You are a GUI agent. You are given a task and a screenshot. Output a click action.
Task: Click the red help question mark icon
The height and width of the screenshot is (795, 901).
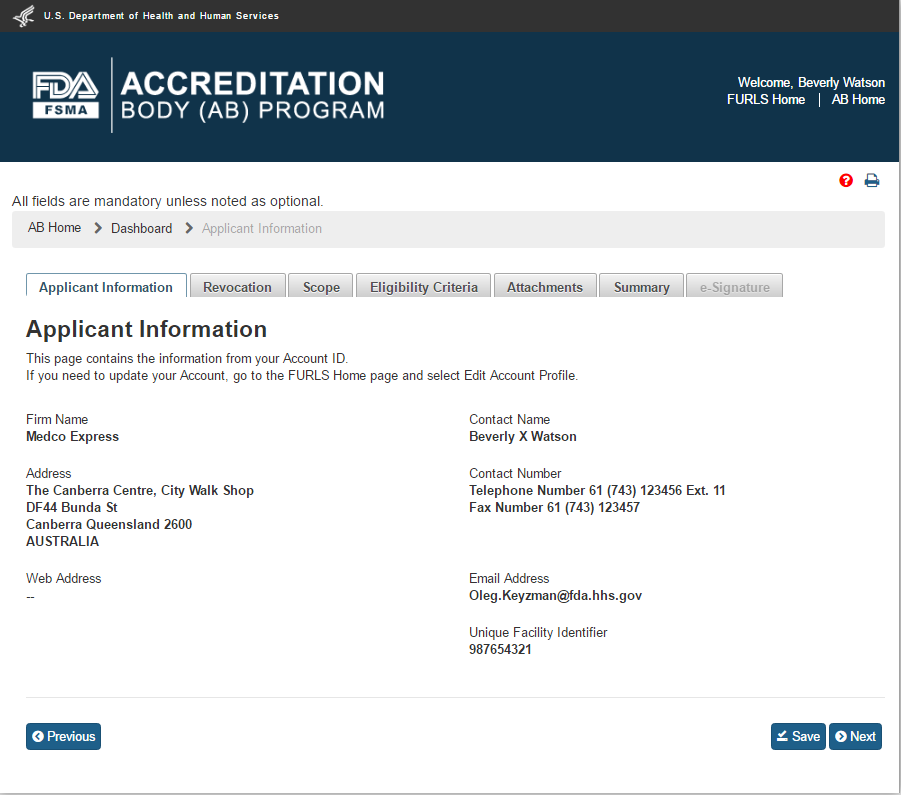846,181
